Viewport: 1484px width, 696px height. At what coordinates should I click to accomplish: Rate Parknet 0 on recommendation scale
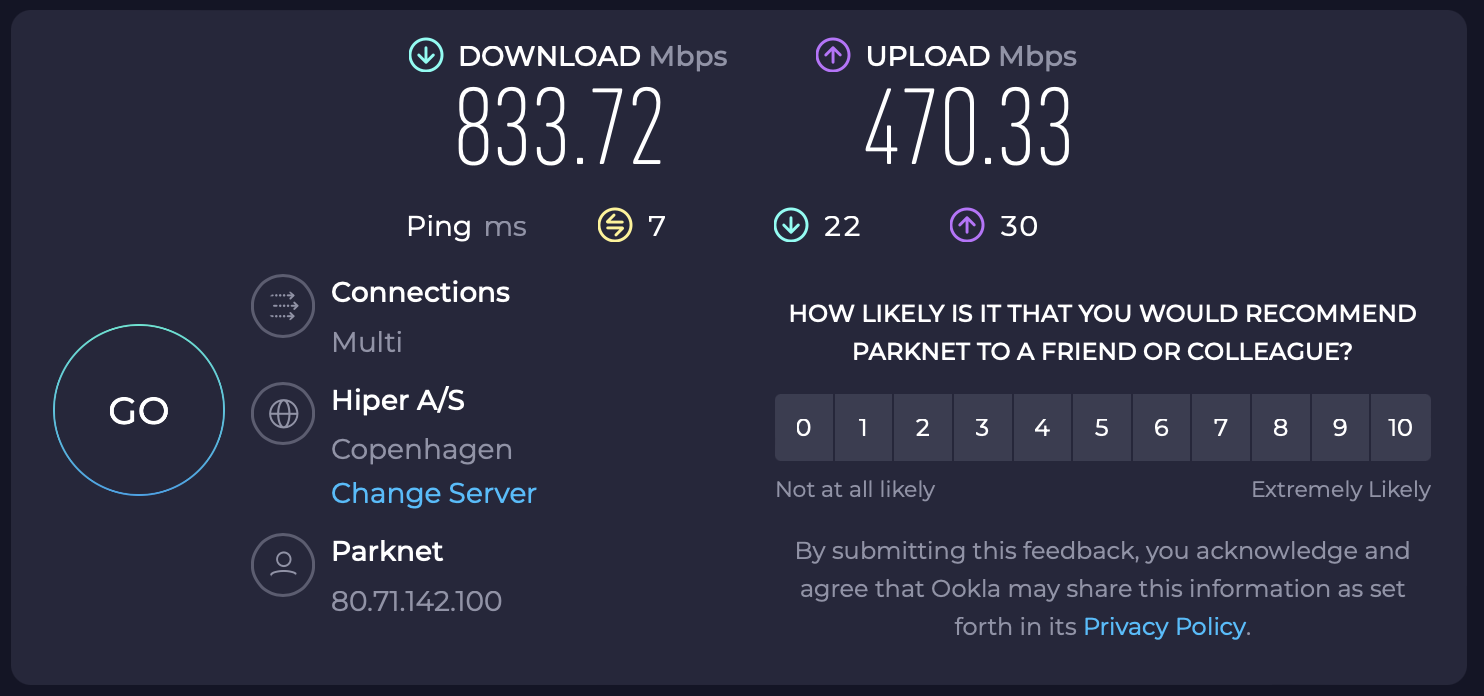804,428
